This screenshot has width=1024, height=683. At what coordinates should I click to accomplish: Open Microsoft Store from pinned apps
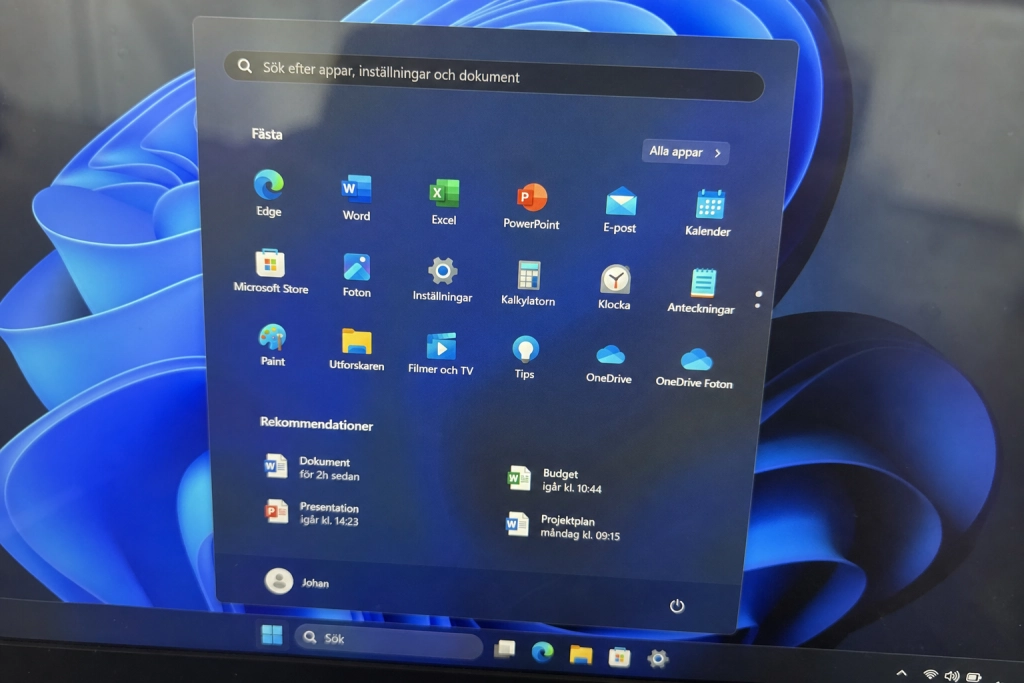[x=270, y=270]
